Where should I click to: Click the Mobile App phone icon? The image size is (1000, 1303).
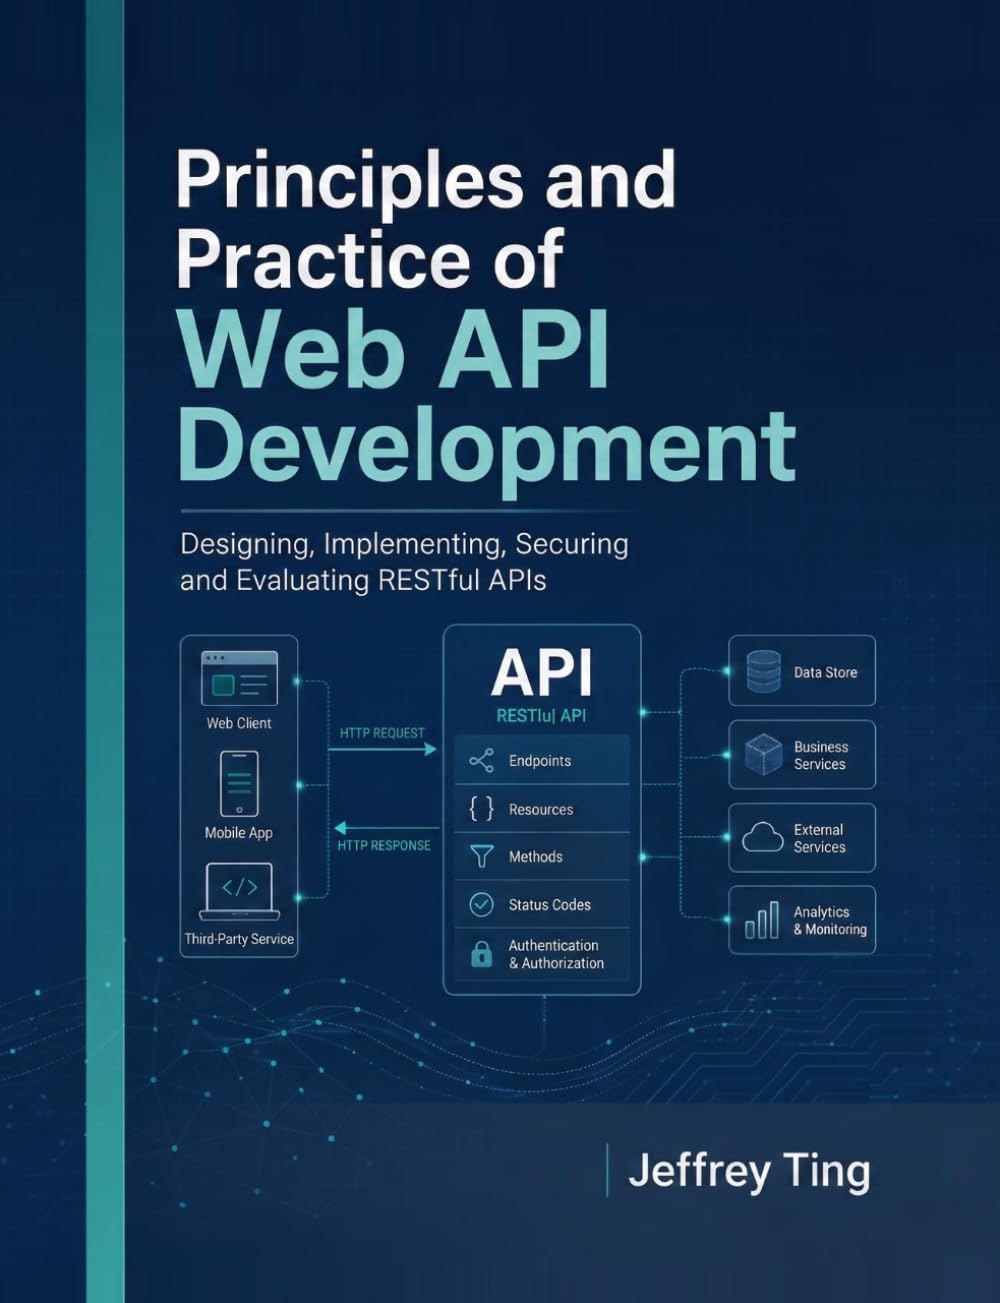point(239,784)
